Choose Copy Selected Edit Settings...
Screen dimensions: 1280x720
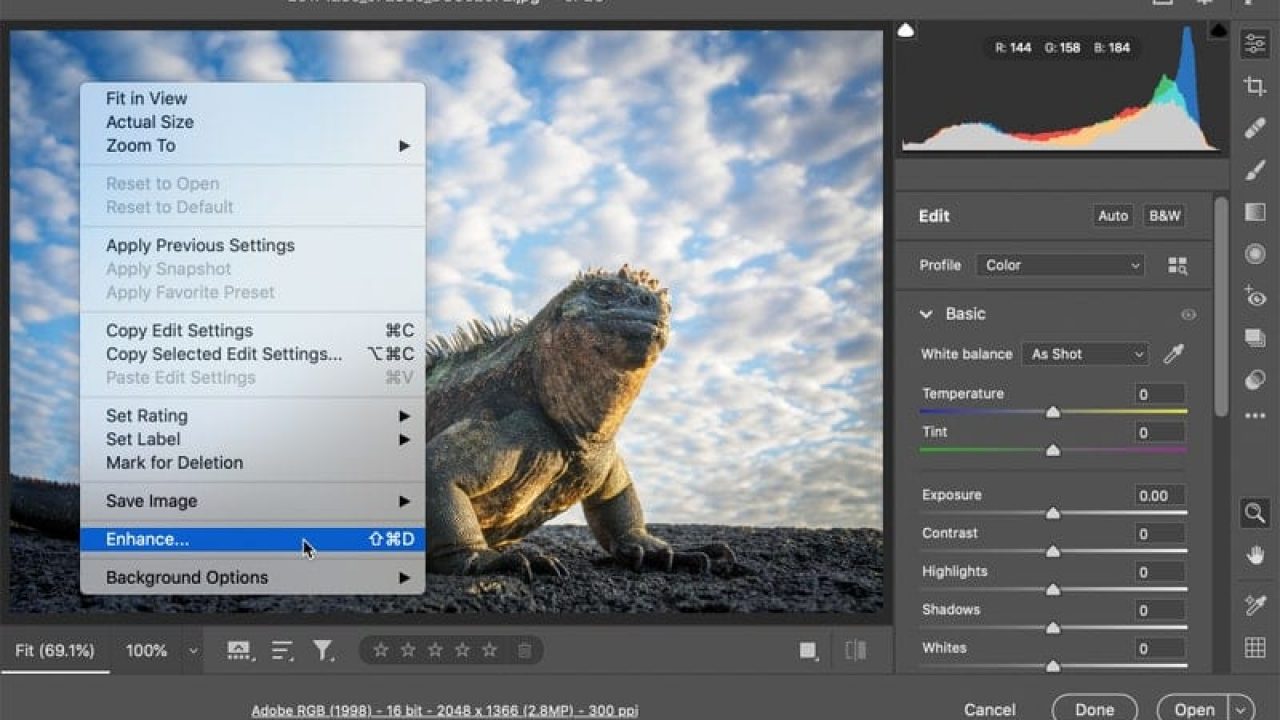(x=252, y=354)
